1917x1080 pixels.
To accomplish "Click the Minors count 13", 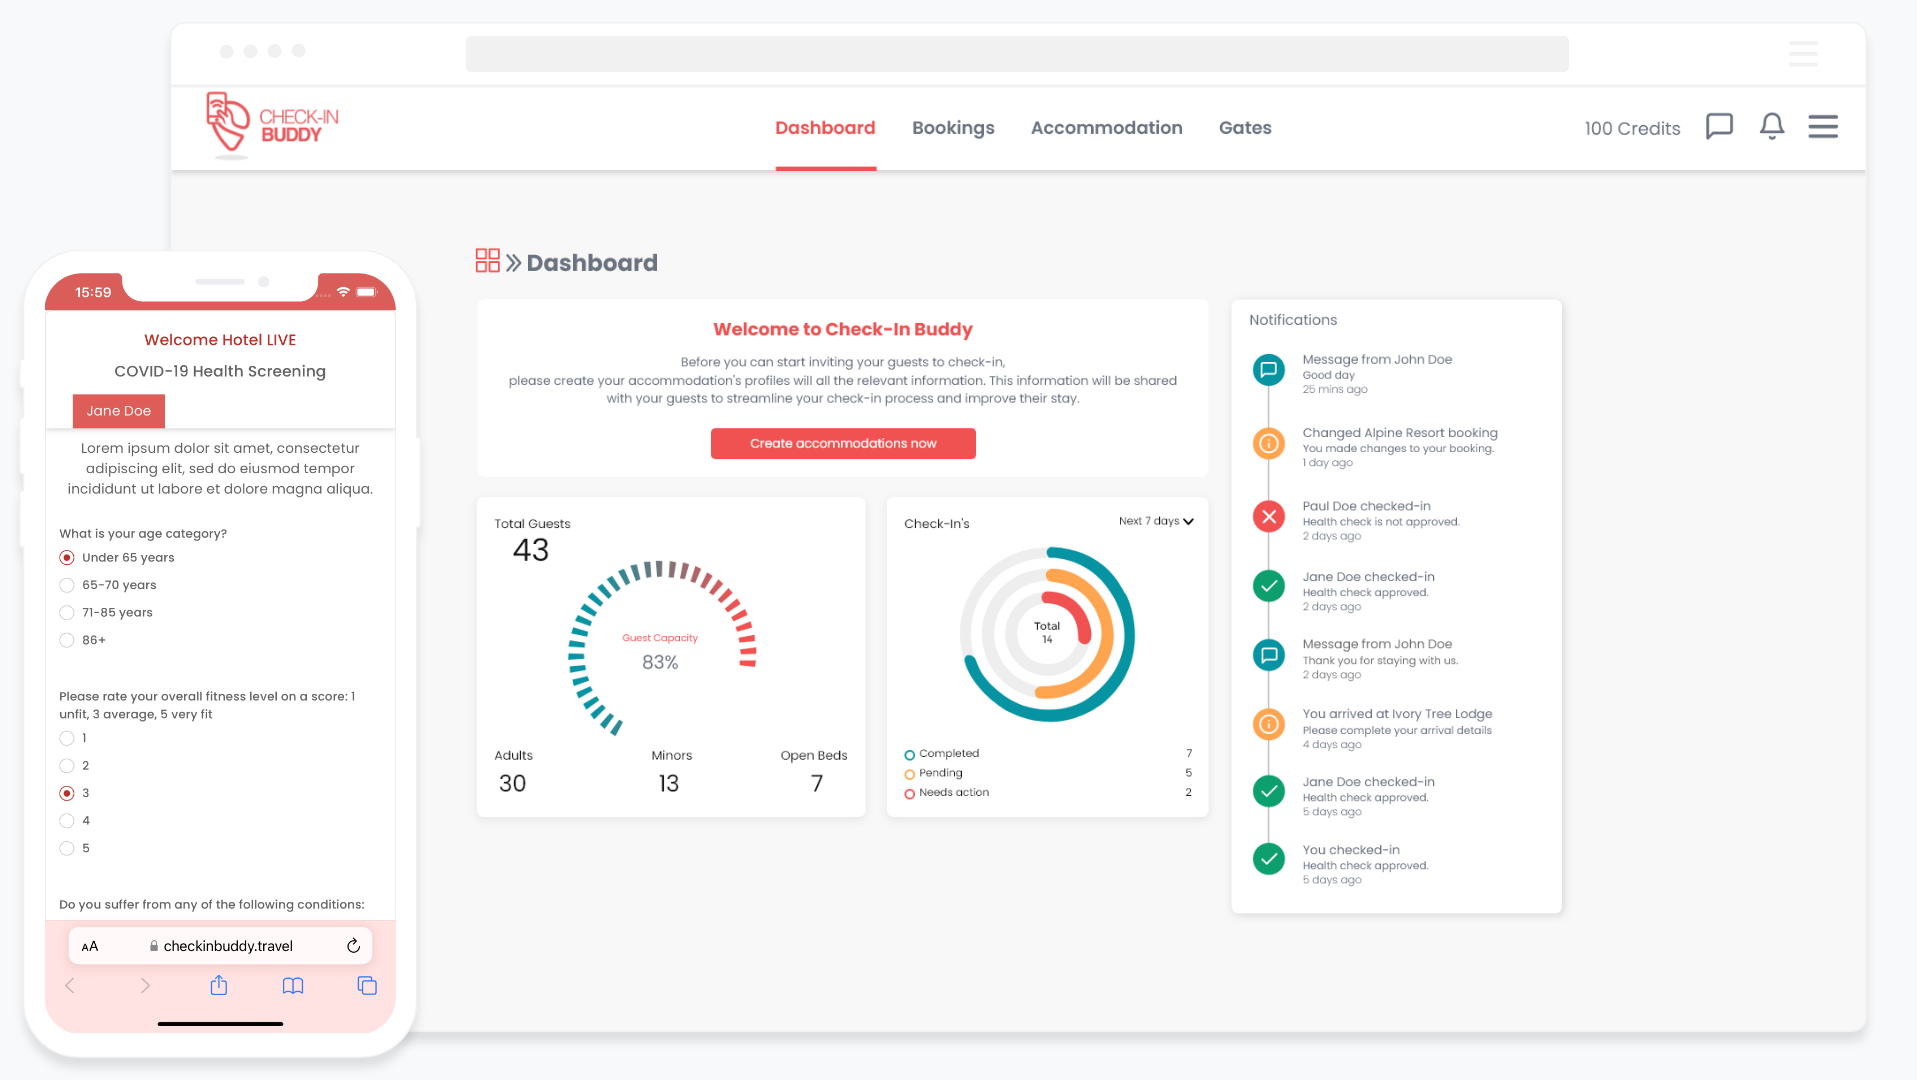I will point(669,784).
